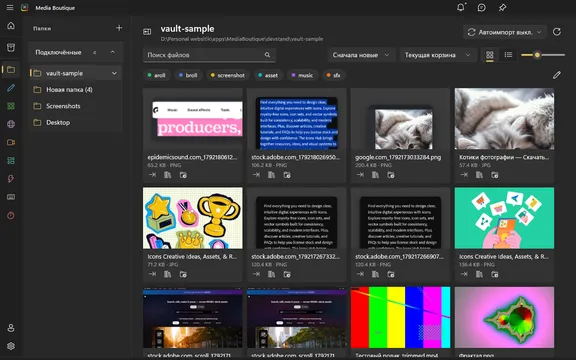The height and width of the screenshot is (360, 576).
Task: Open the chat bubble icon in title bar
Action: click(482, 7)
